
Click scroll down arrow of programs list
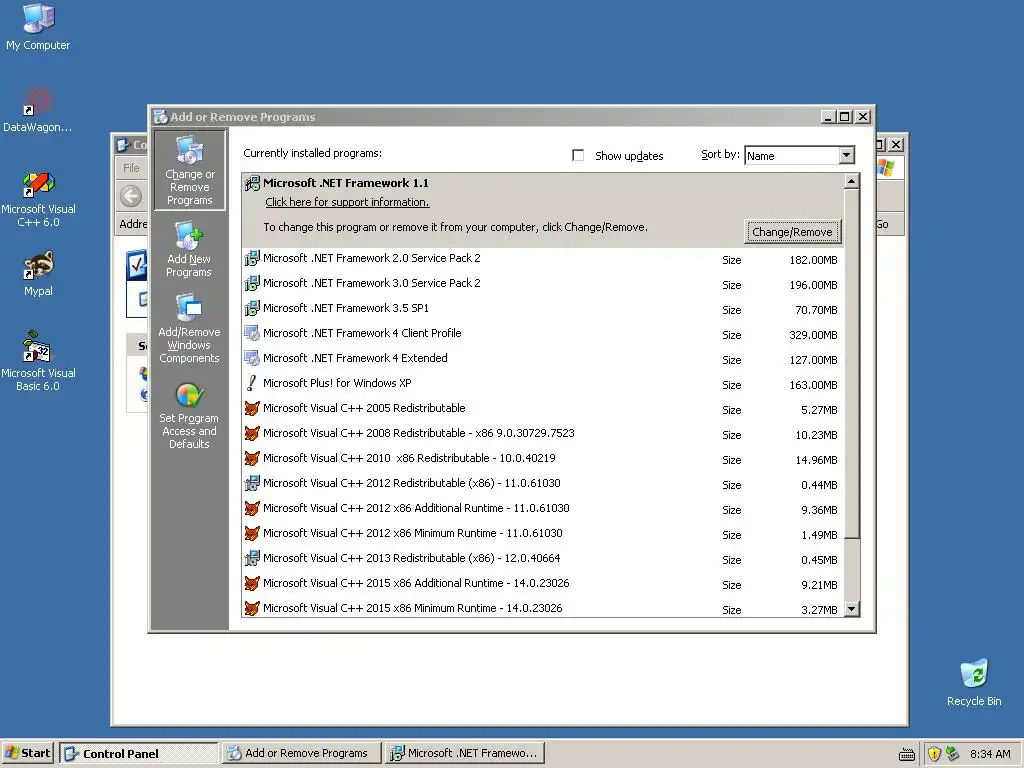[851, 609]
